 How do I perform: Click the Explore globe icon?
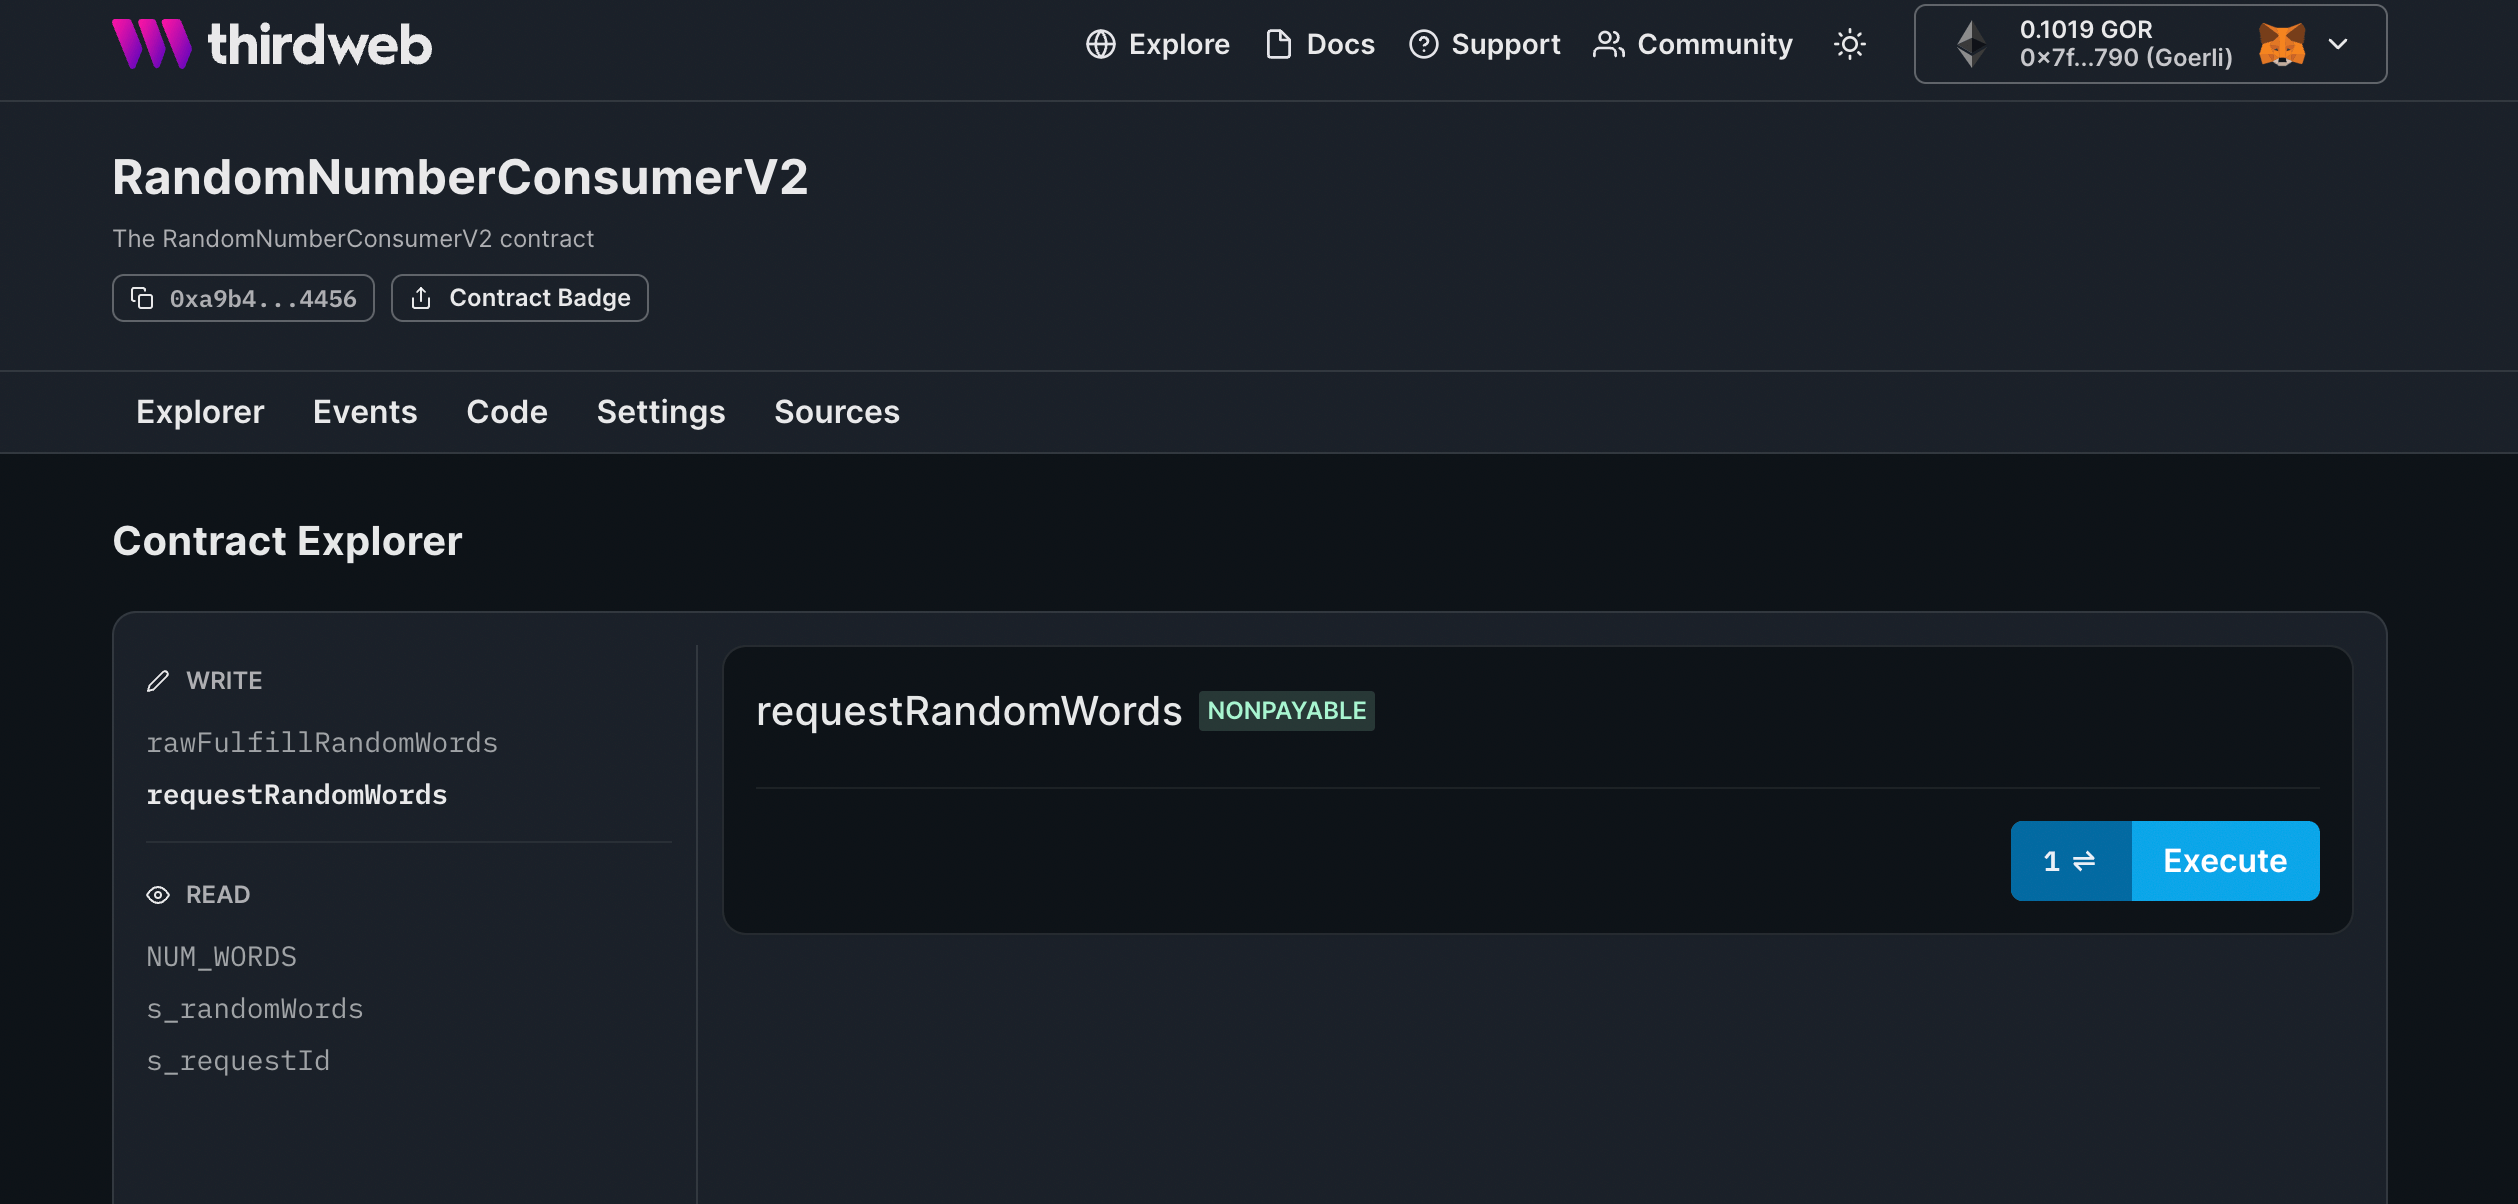(x=1101, y=44)
